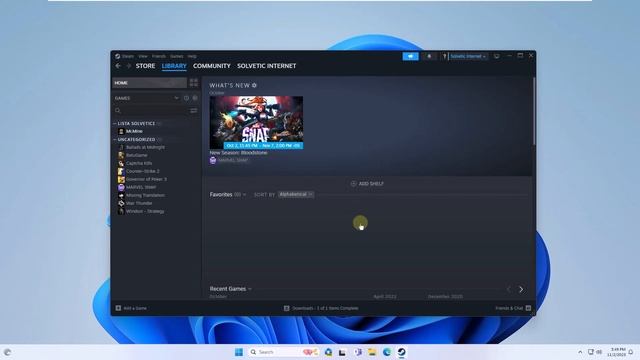Open the View menu
The width and height of the screenshot is (640, 360).
pos(143,56)
